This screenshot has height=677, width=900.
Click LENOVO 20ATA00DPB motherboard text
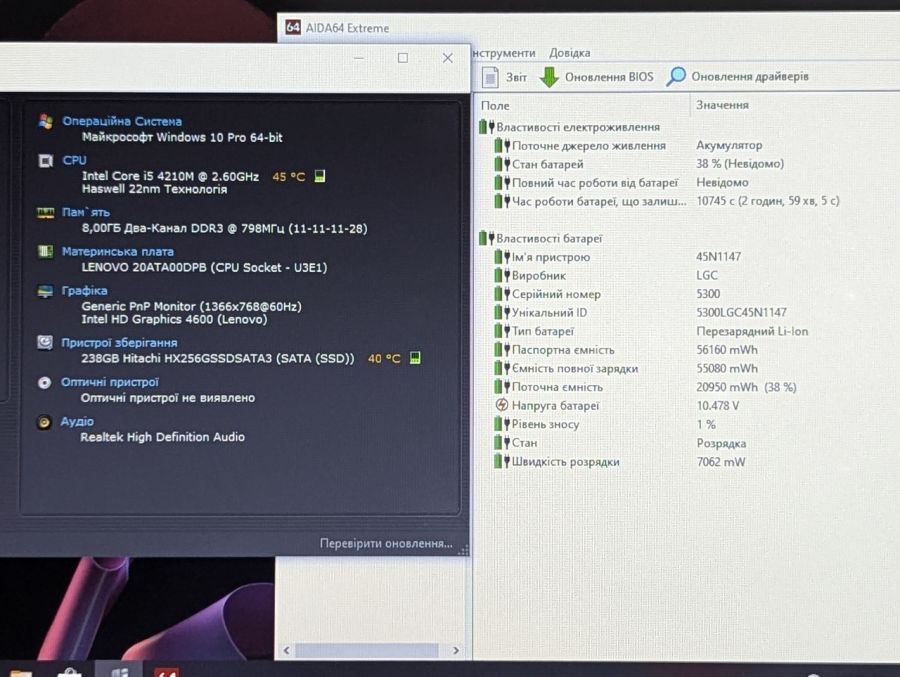click(204, 268)
